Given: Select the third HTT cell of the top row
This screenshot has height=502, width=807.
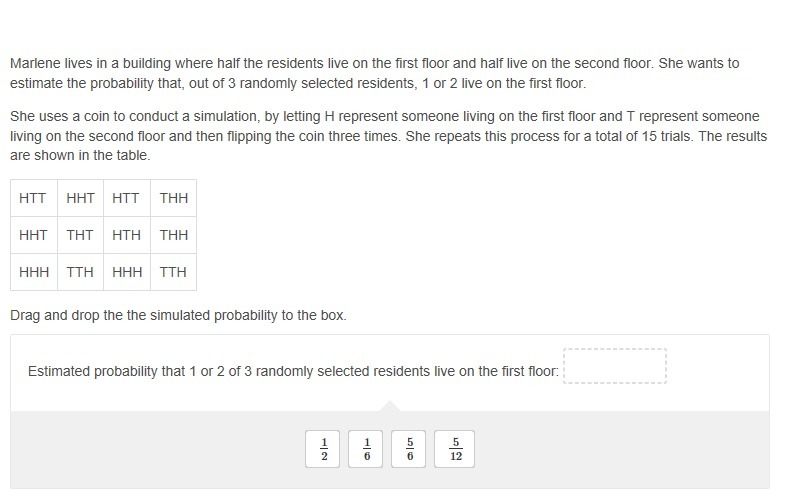Looking at the screenshot, I should pyautogui.click(x=127, y=198).
